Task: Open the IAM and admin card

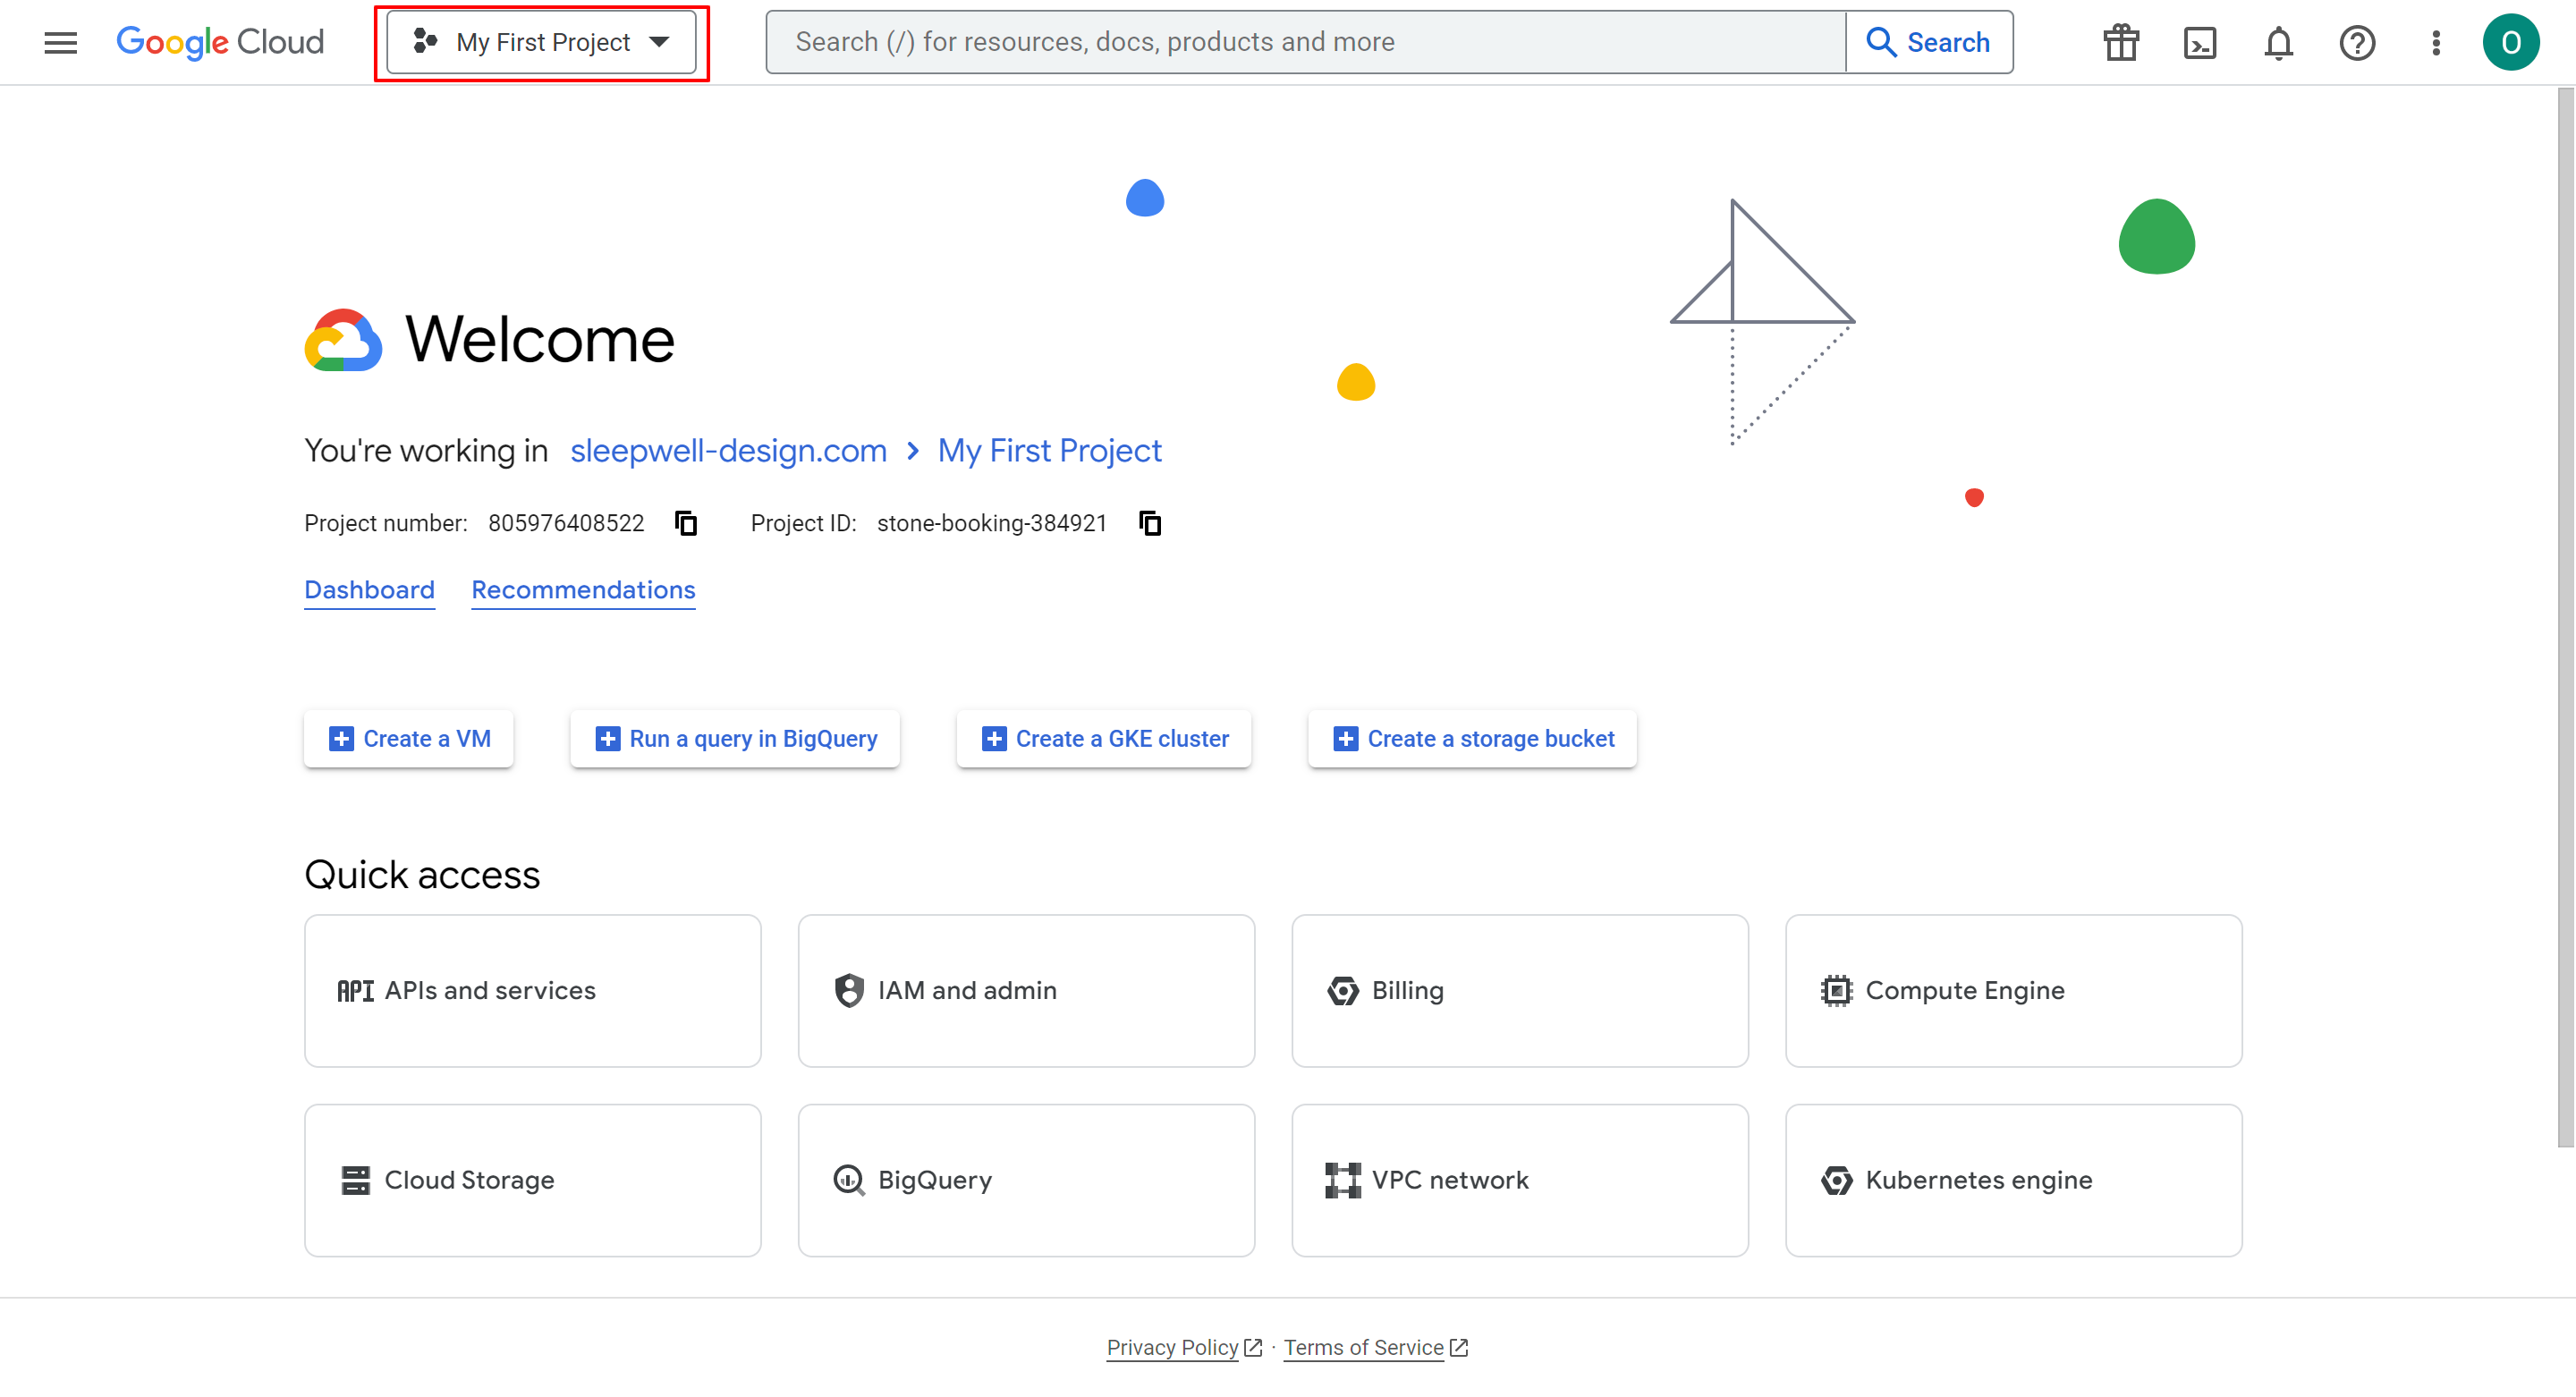Action: coord(1026,990)
